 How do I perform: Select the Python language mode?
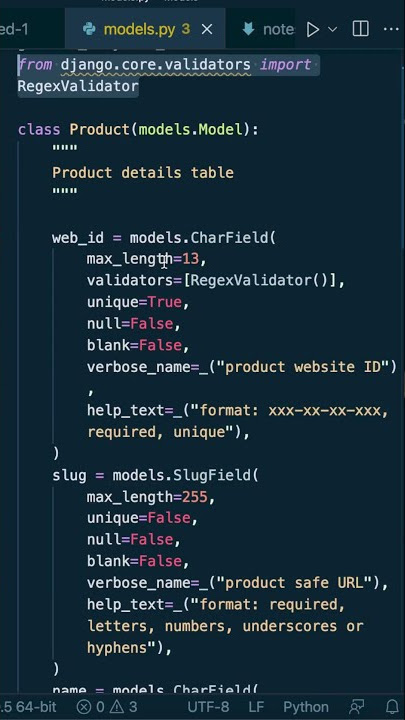point(306,706)
